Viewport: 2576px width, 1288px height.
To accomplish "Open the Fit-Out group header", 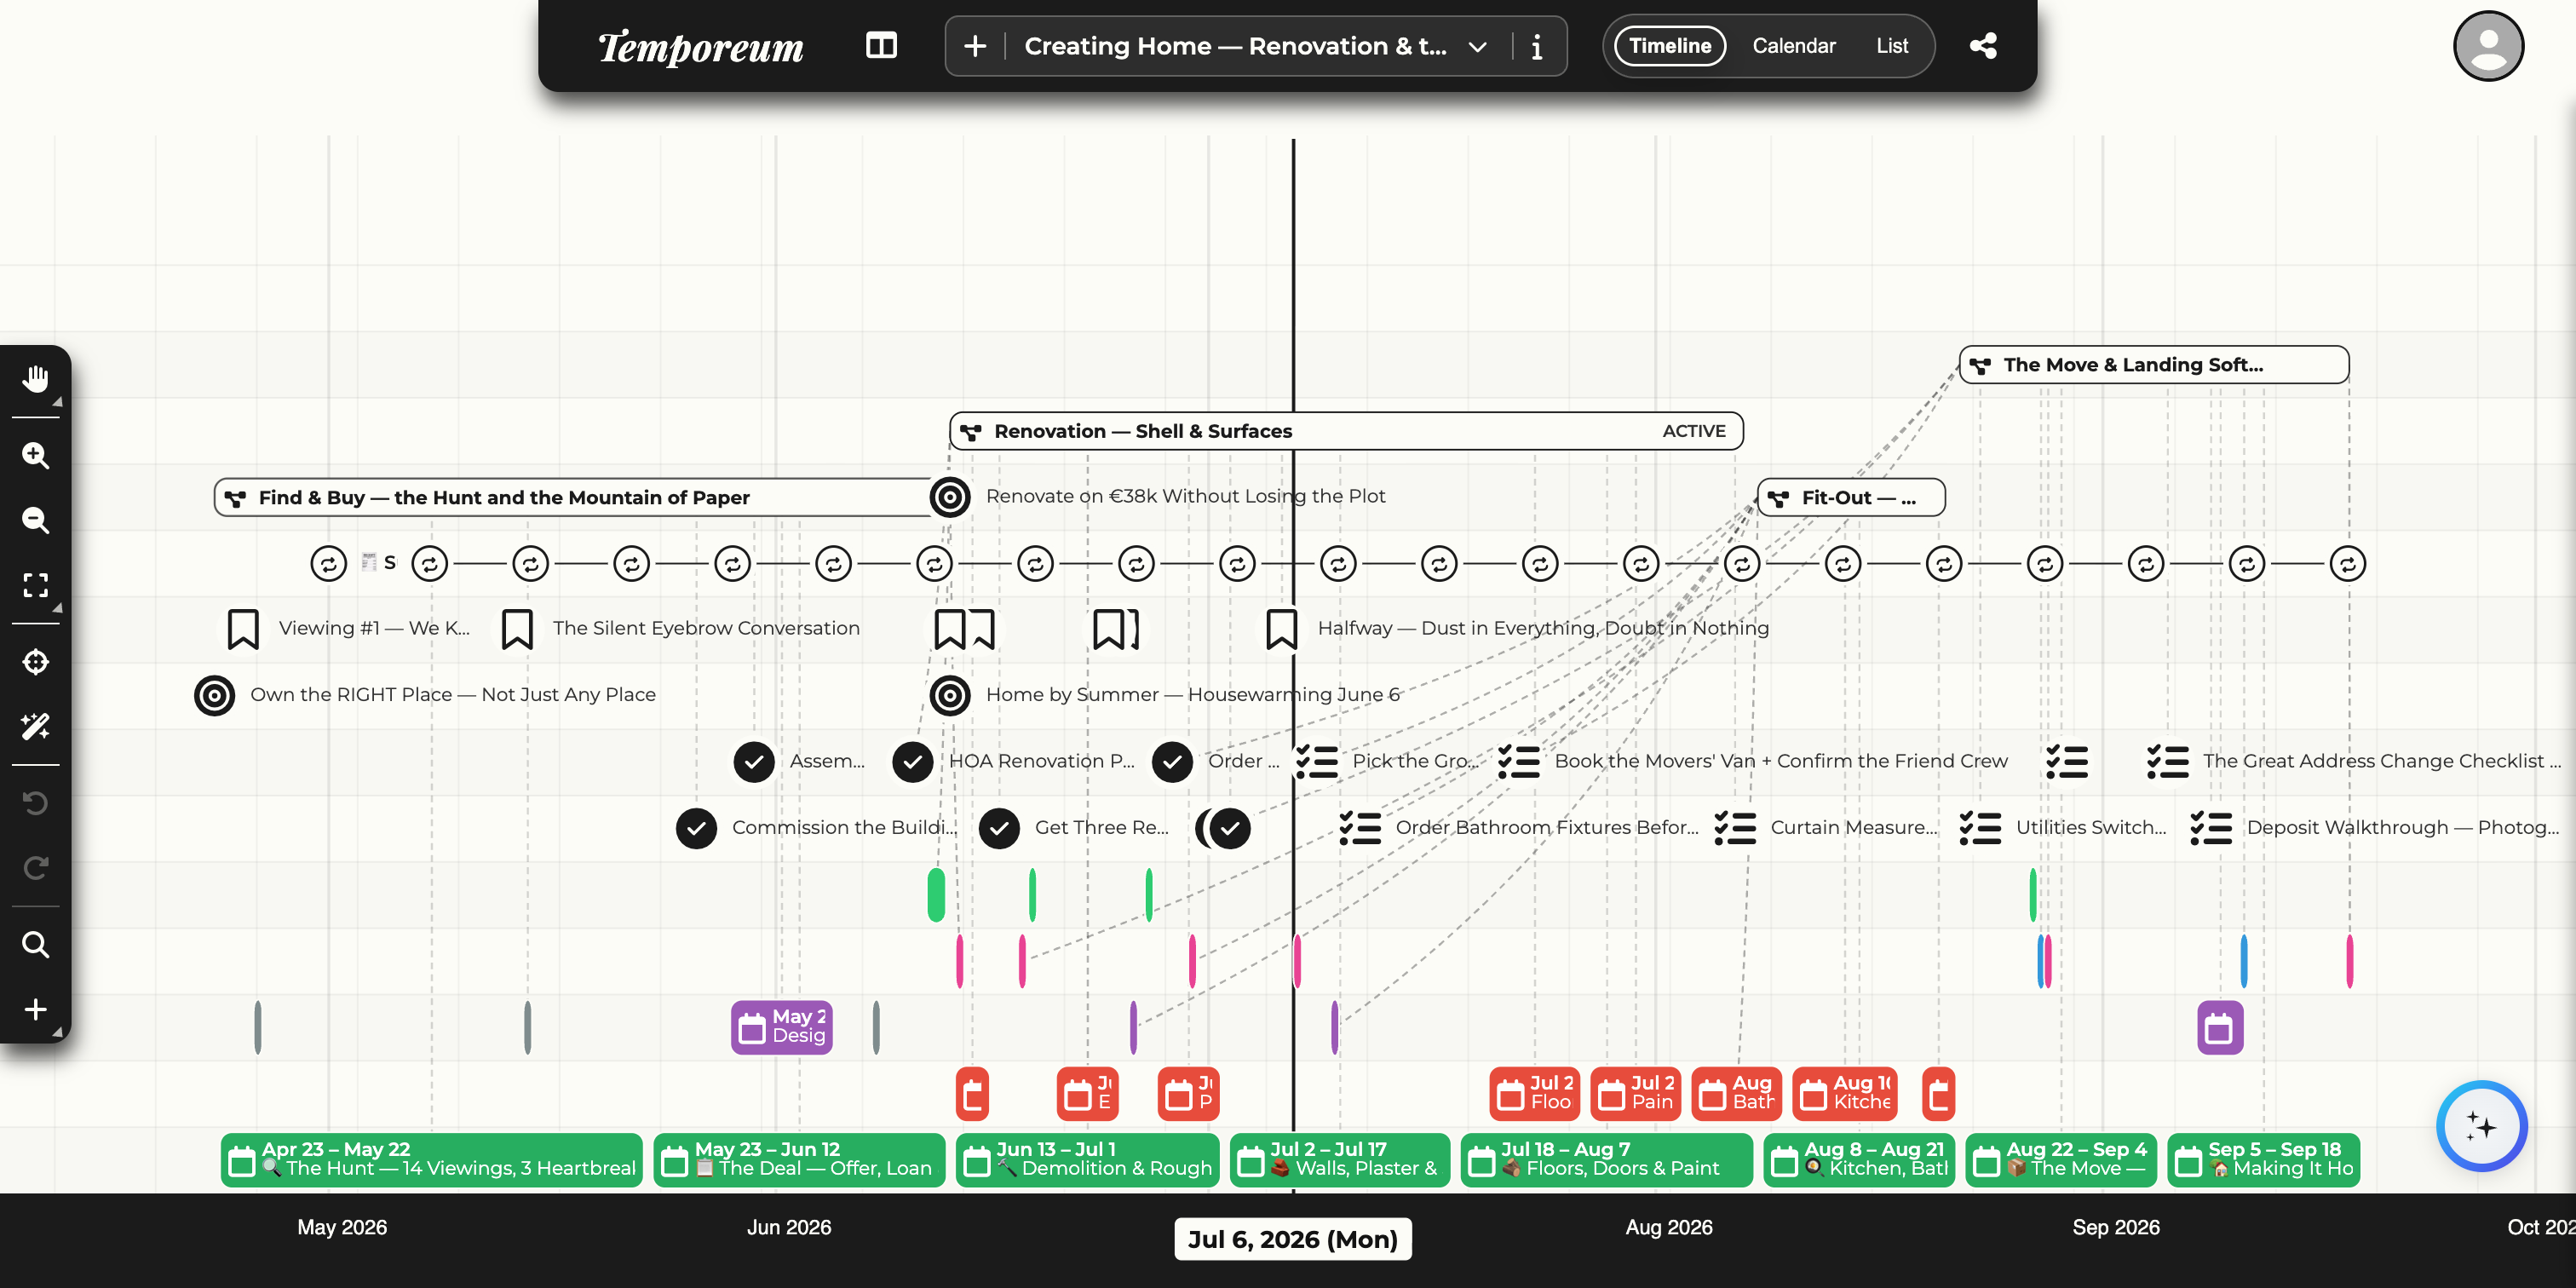I will 1851,497.
